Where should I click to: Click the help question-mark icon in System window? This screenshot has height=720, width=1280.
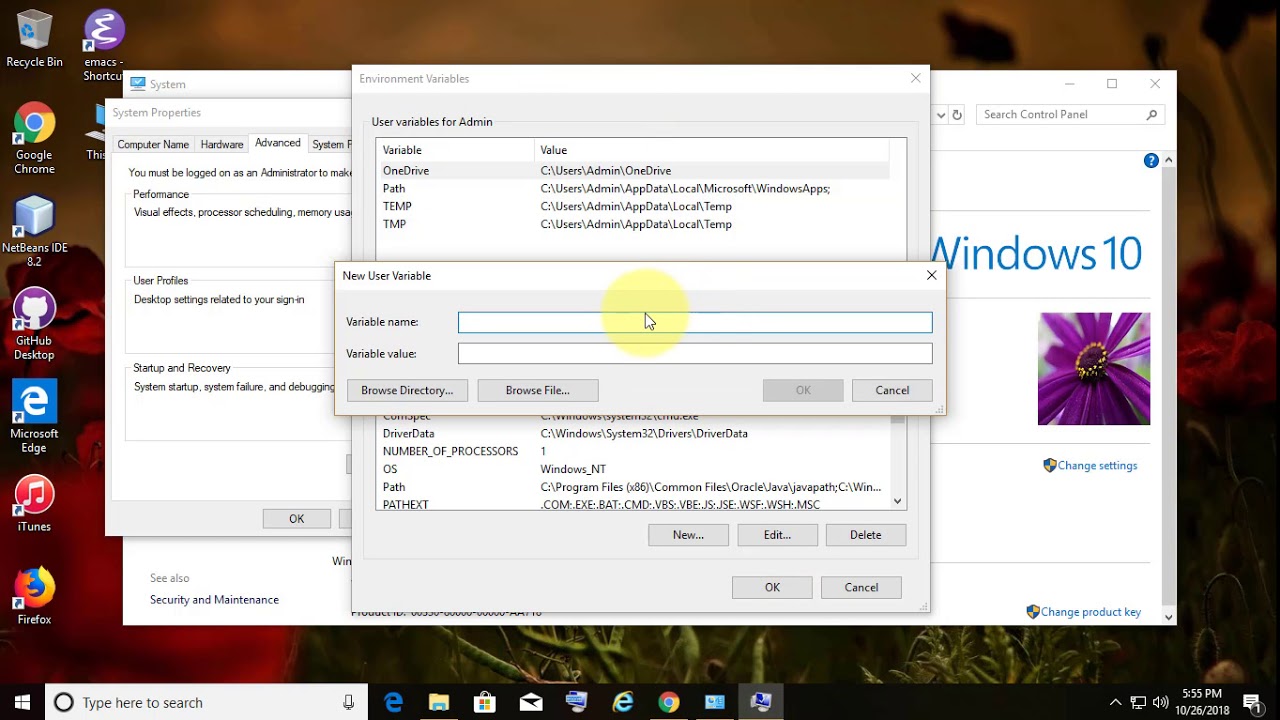1151,160
